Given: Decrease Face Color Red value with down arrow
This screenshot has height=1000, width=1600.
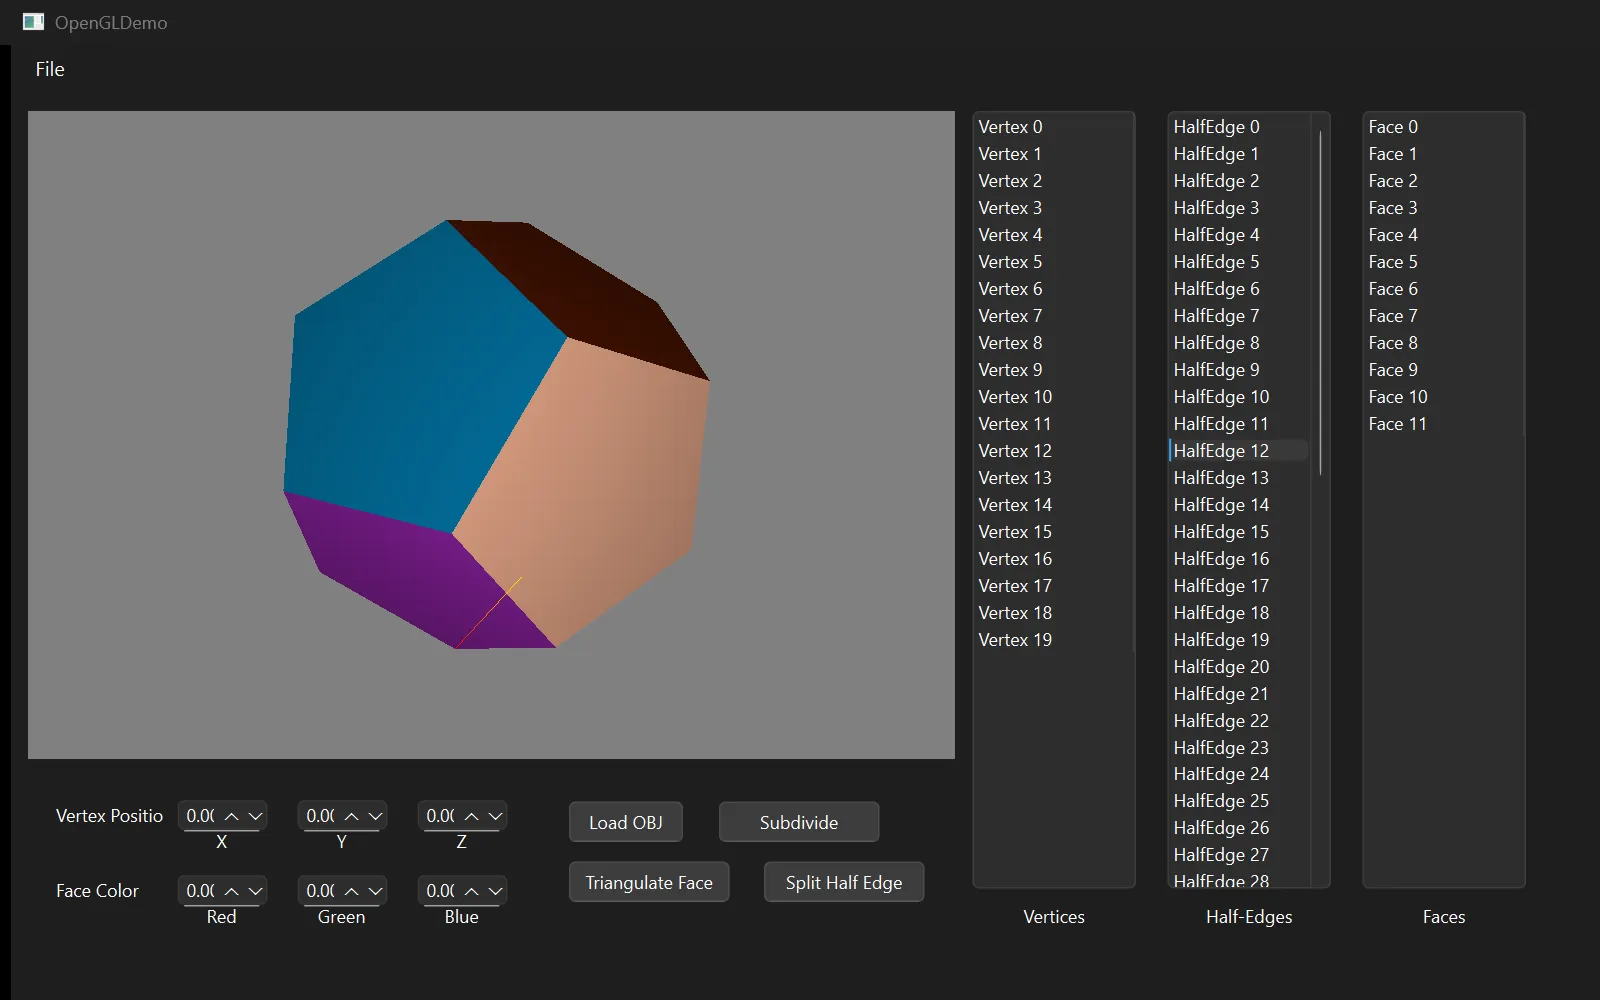Looking at the screenshot, I should pos(255,891).
